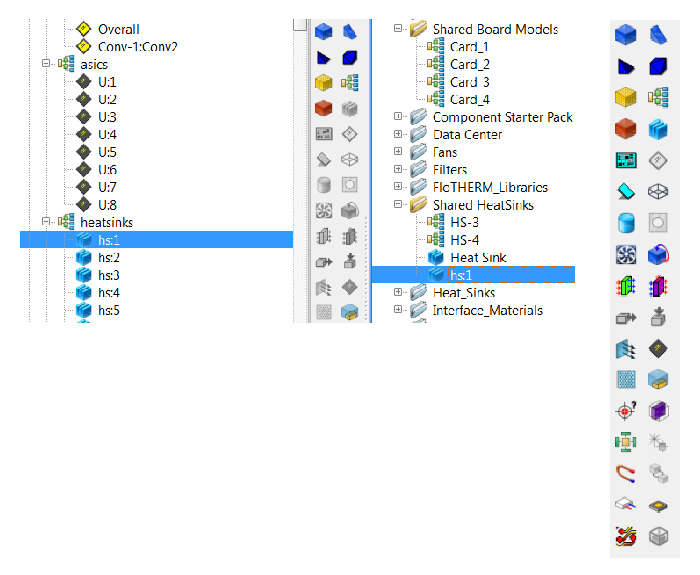Create a purple Region volume
The image size is (700, 575).
click(658, 411)
